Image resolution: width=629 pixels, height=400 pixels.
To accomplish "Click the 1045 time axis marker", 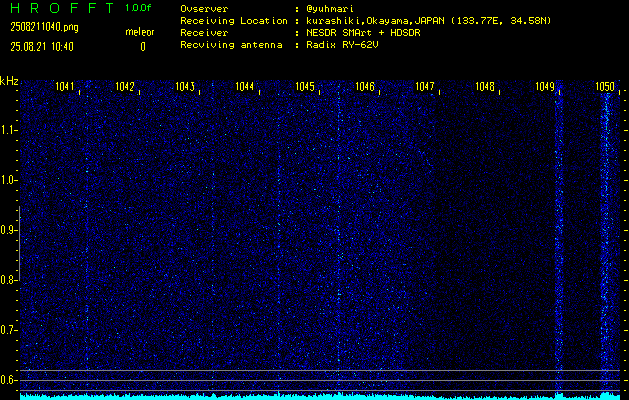I will click(x=305, y=86).
